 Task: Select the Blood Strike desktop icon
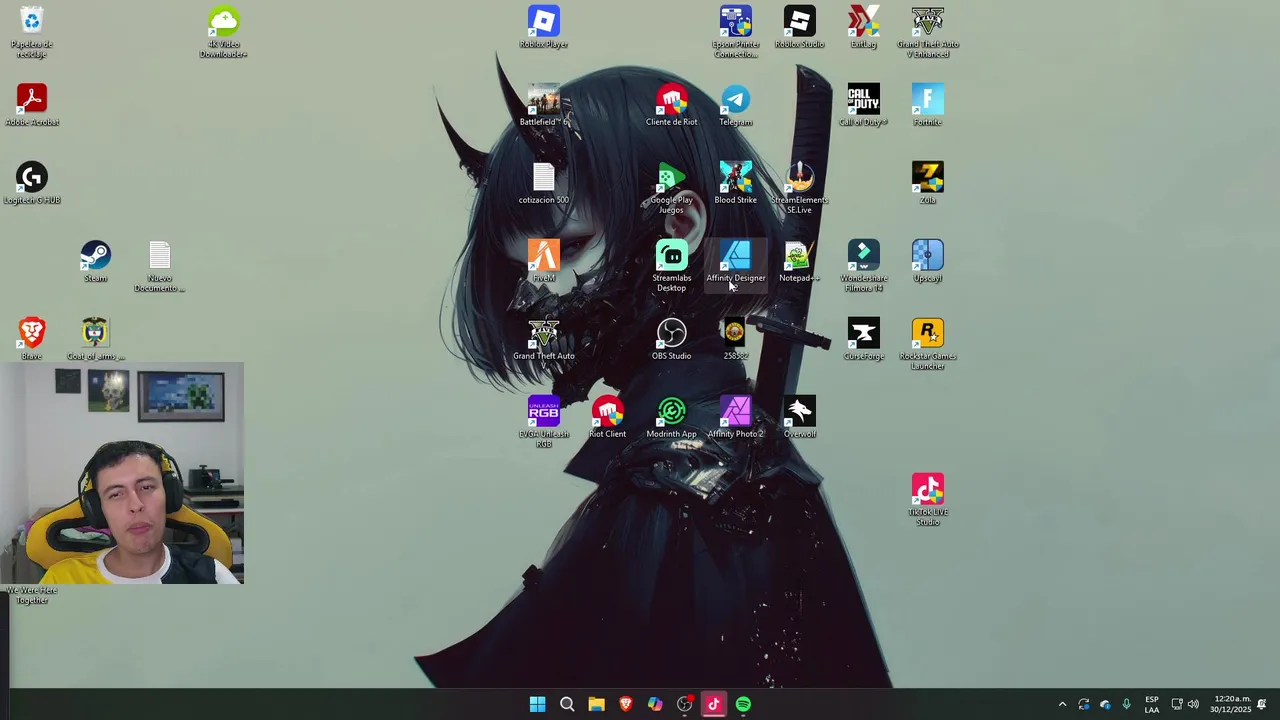(736, 183)
